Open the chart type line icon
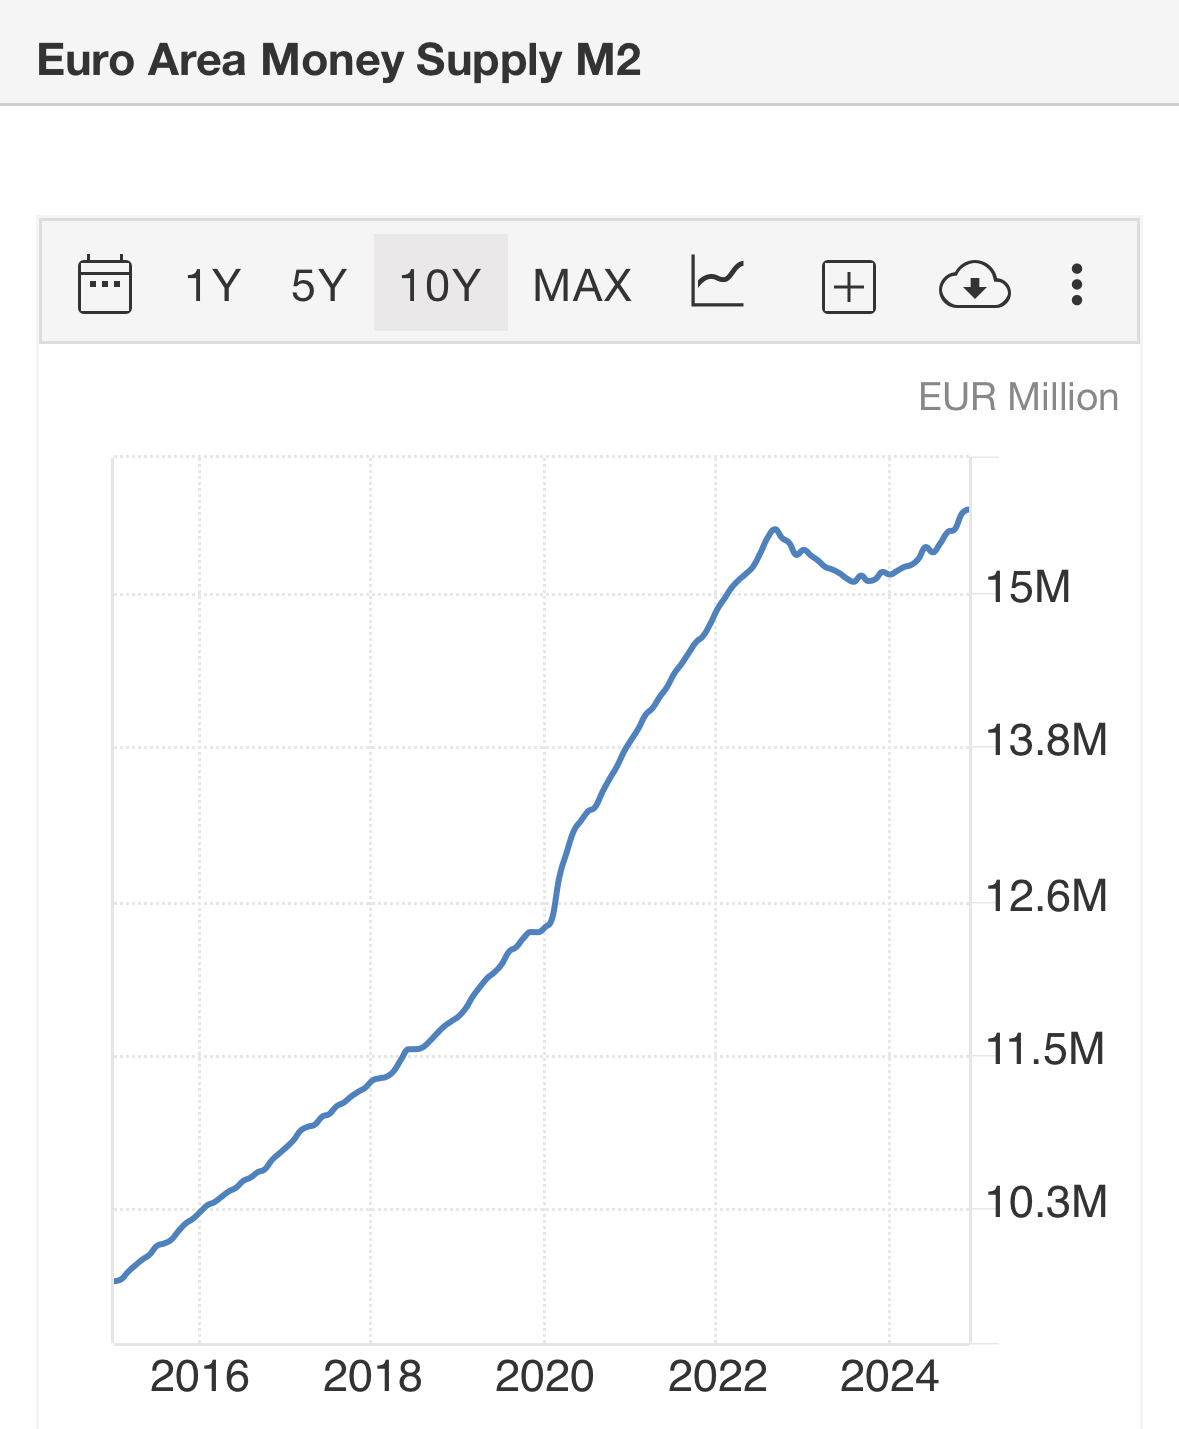 717,283
